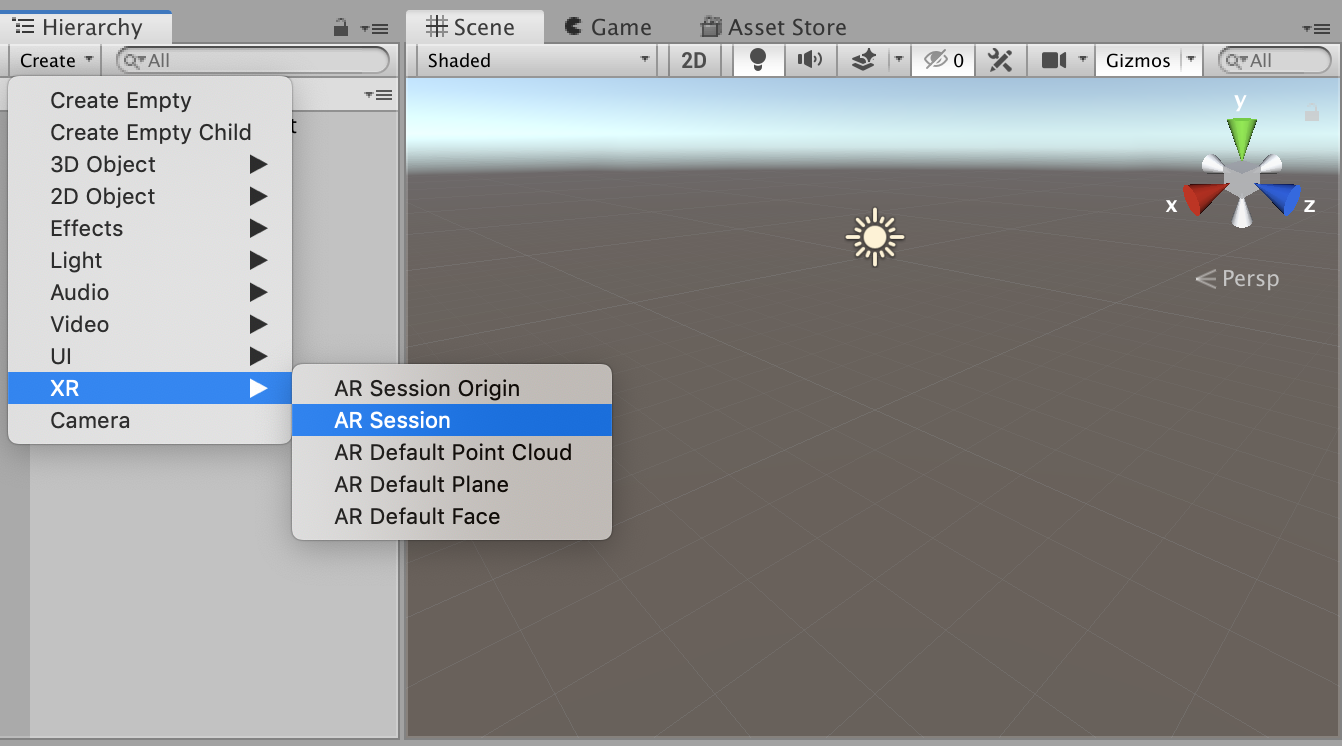
Task: Select Camera in the Create menu
Action: [150, 420]
